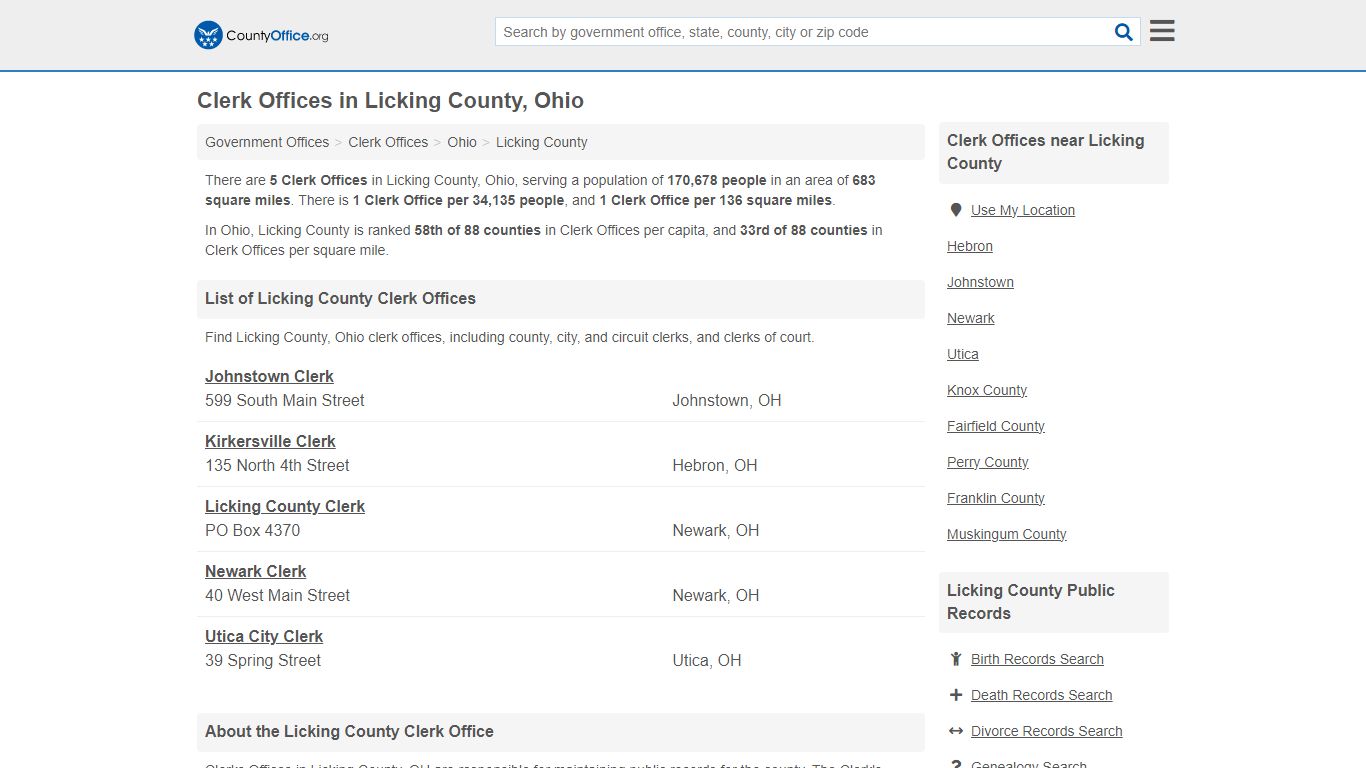
Task: Click address PO Box 4370
Action: [x=252, y=530]
